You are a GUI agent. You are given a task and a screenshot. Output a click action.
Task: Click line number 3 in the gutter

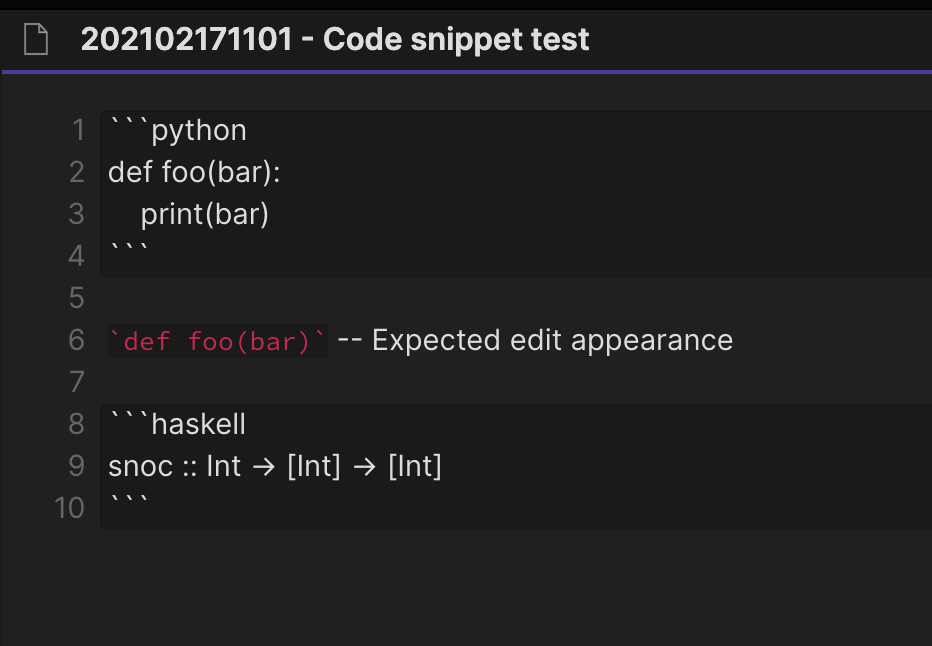tap(77, 214)
